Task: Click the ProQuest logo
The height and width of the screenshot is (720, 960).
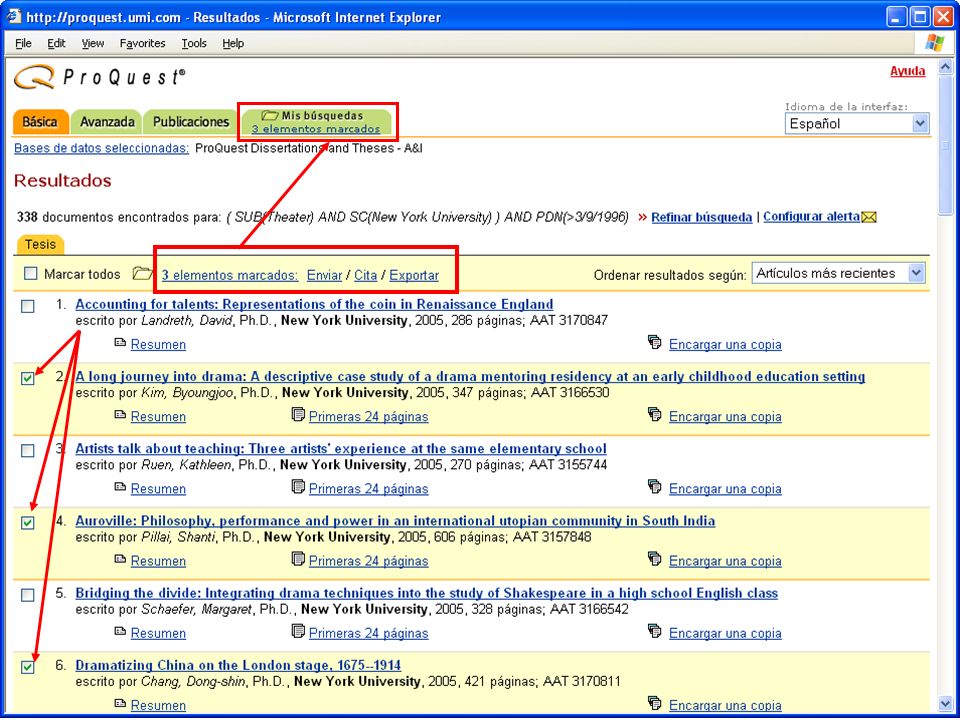Action: tap(99, 78)
